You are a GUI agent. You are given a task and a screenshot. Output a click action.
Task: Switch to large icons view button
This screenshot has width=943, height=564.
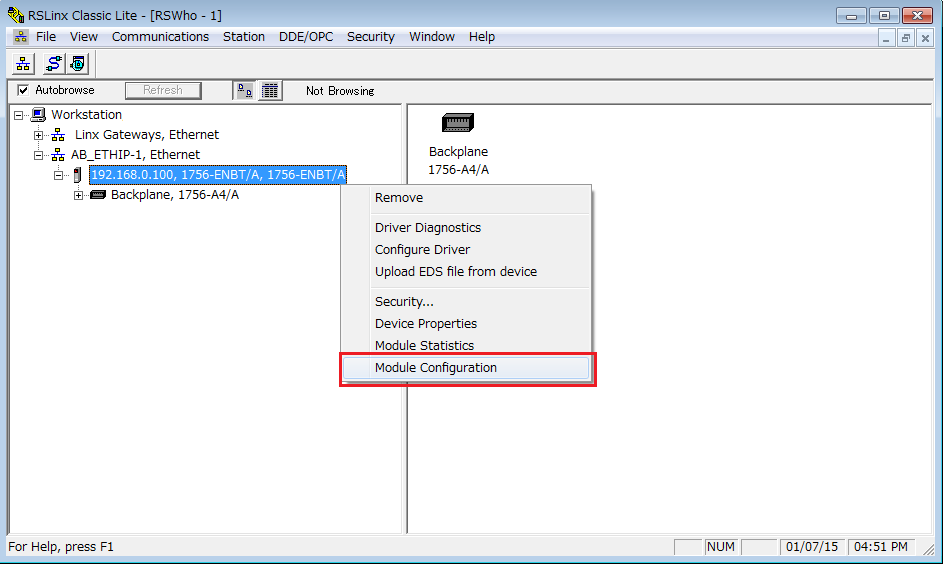click(244, 90)
